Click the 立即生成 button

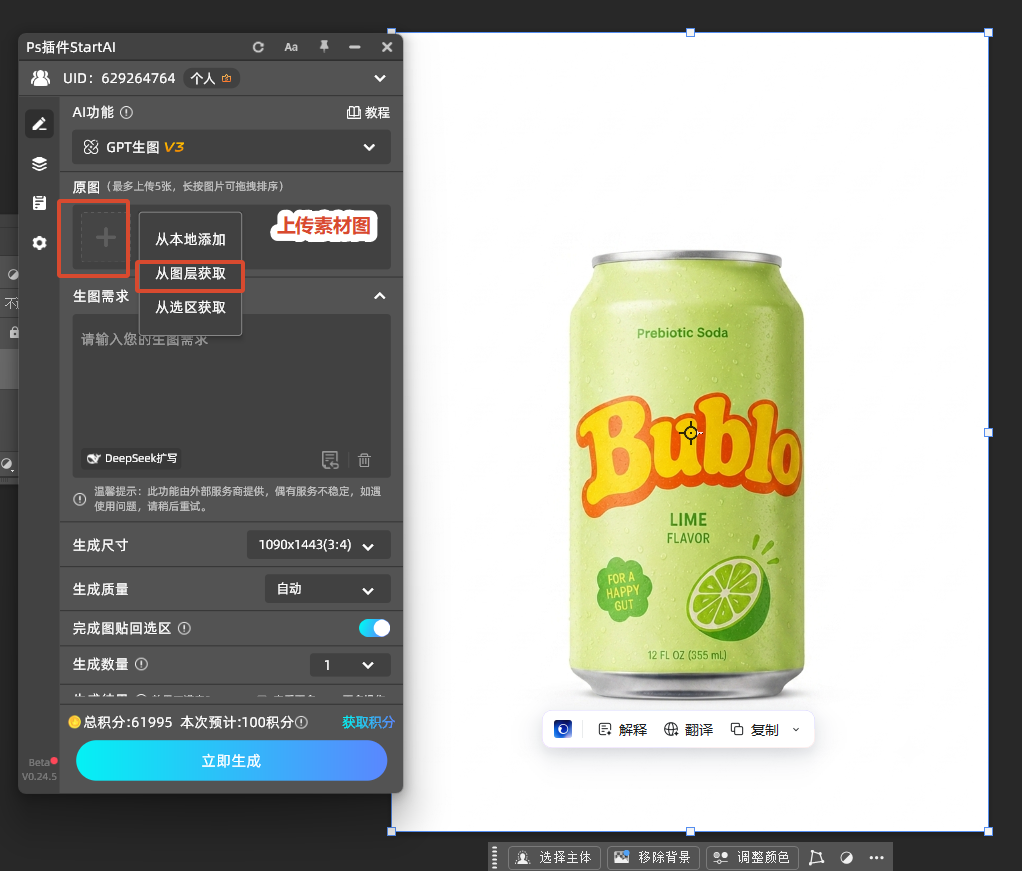click(x=231, y=761)
